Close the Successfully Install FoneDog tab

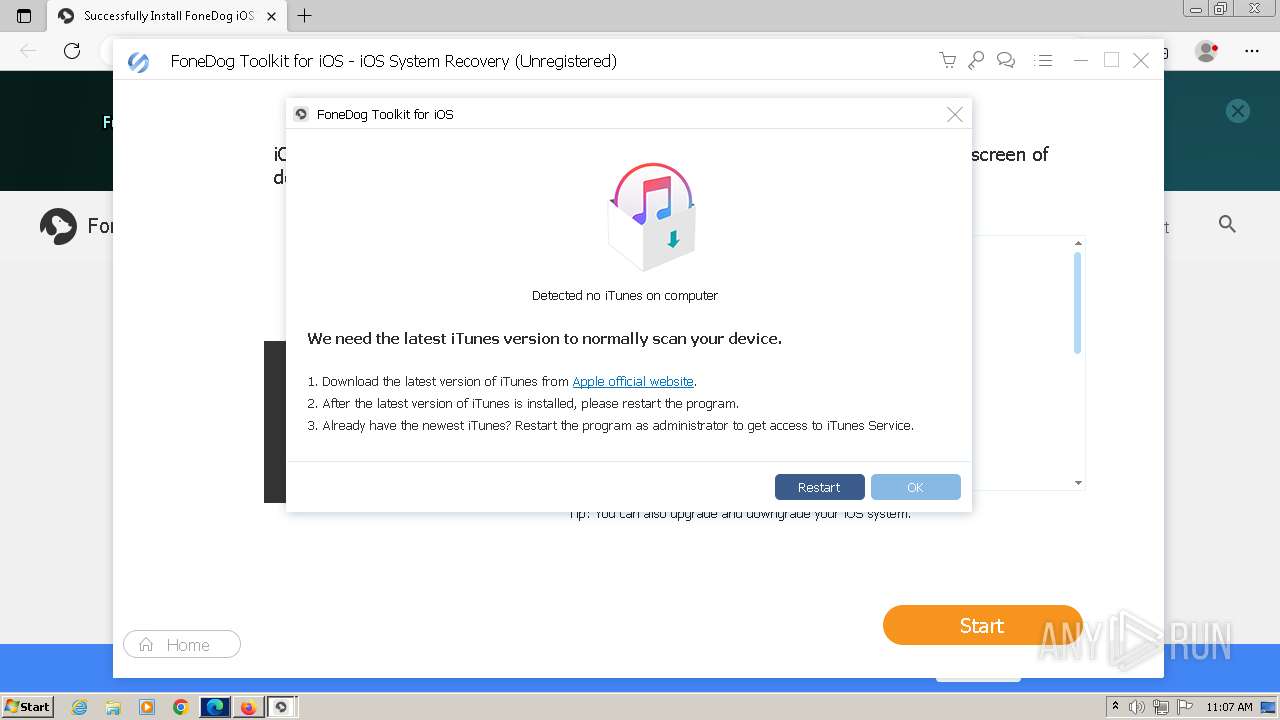pyautogui.click(x=271, y=16)
